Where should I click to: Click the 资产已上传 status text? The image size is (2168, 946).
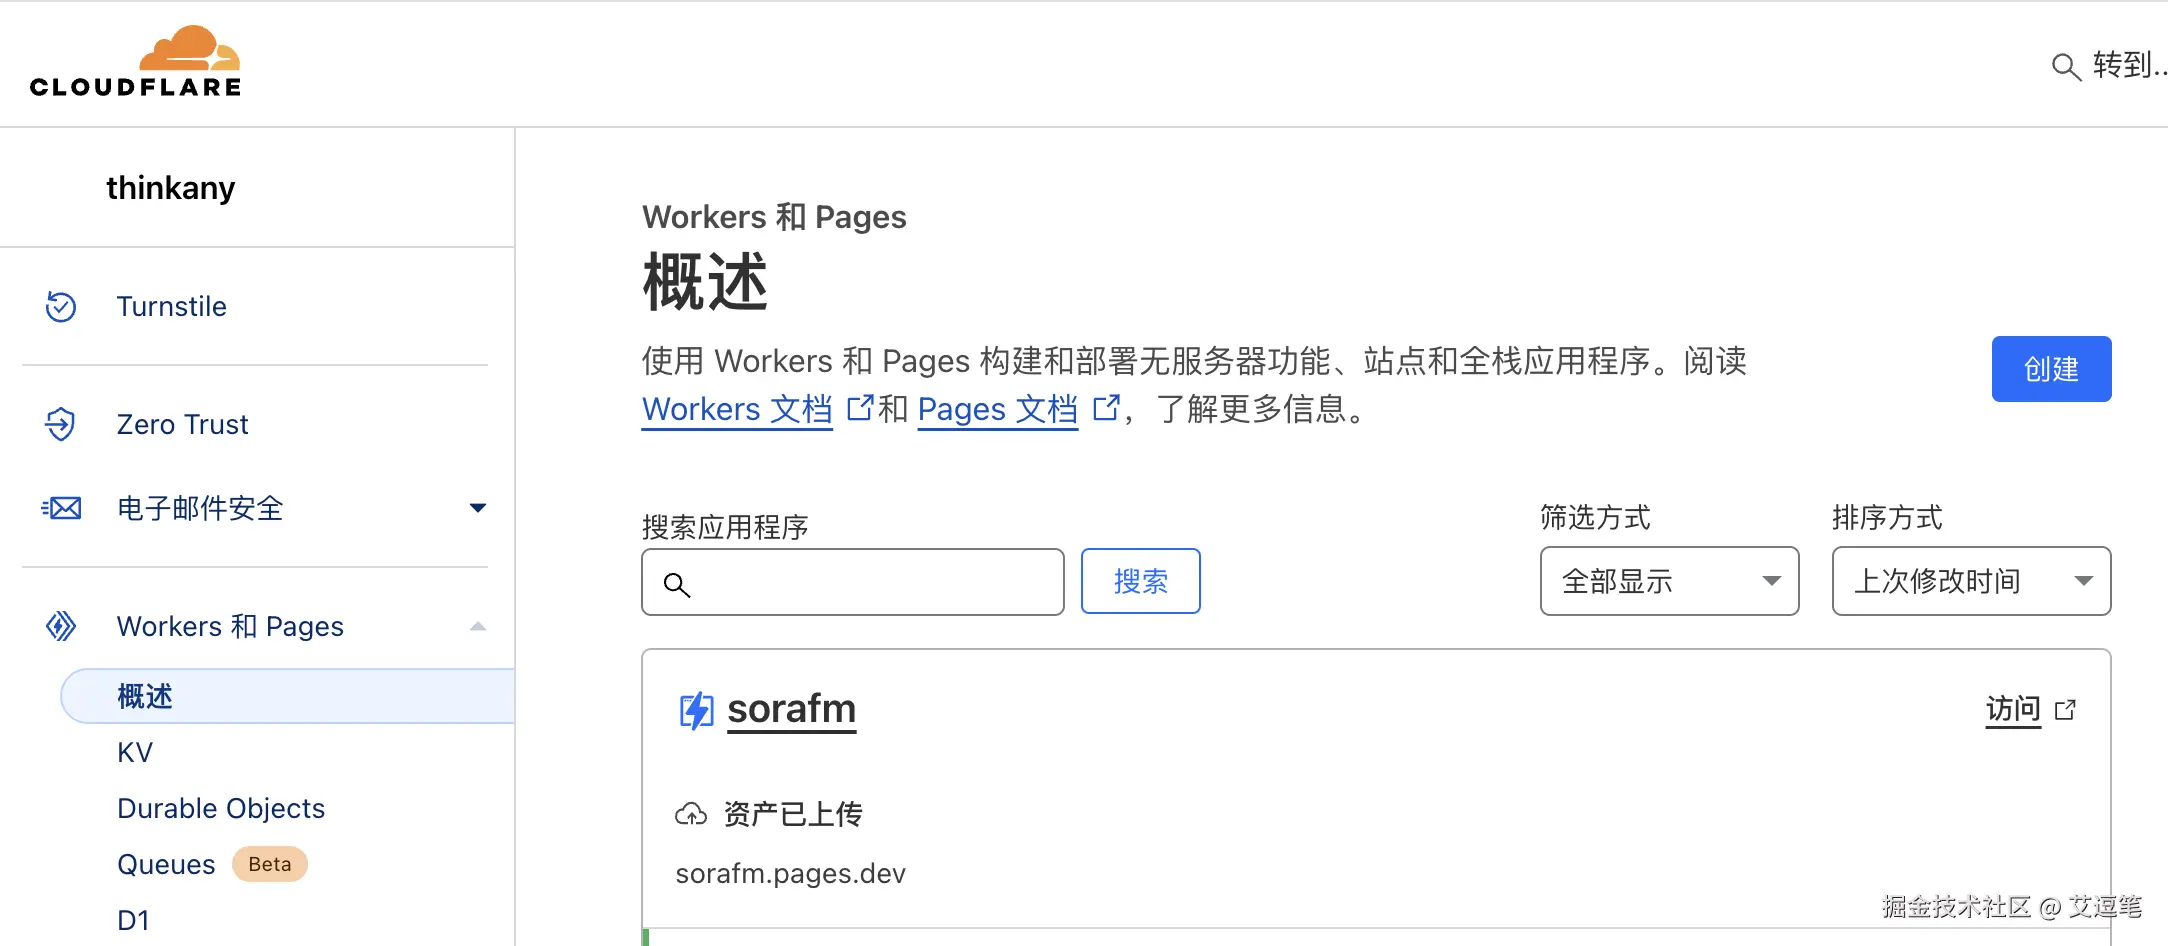(x=793, y=814)
